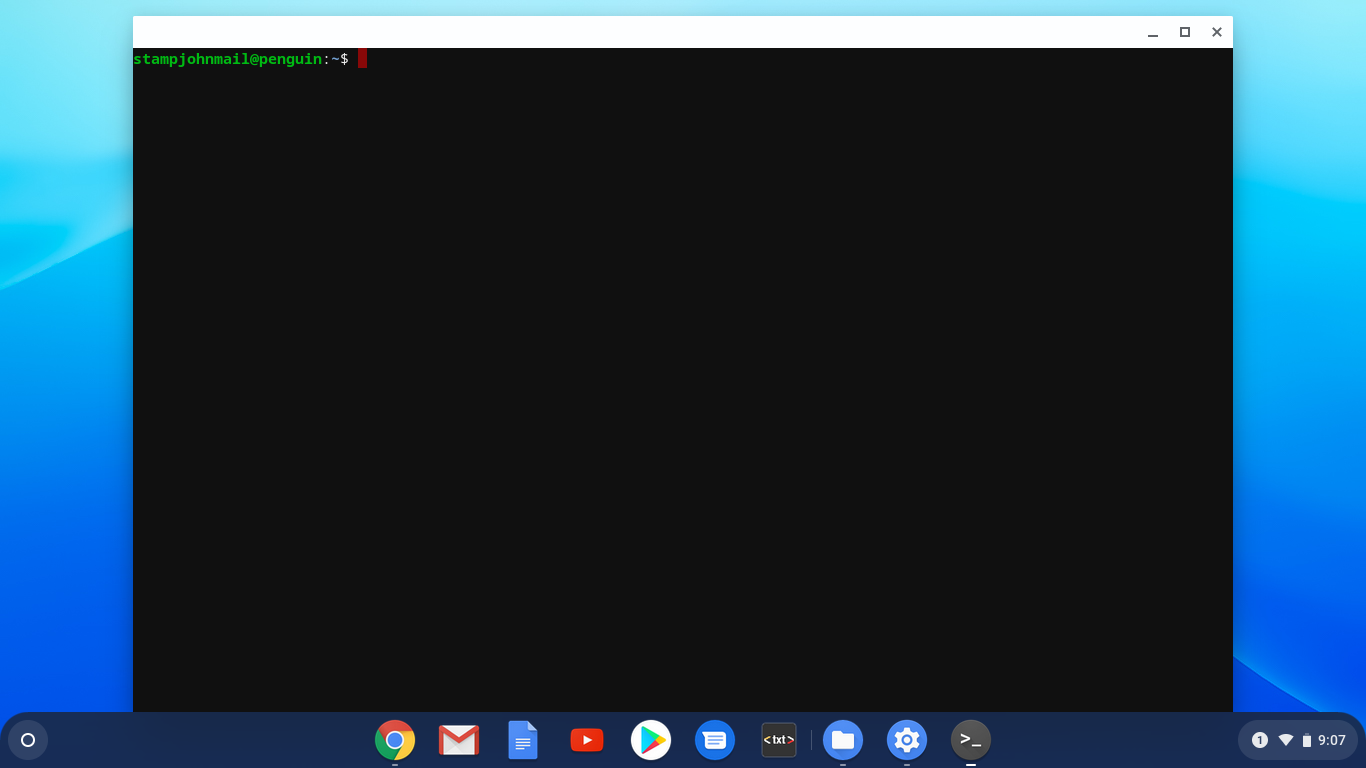The height and width of the screenshot is (768, 1366).
Task: Check the battery status icon
Action: point(1307,740)
